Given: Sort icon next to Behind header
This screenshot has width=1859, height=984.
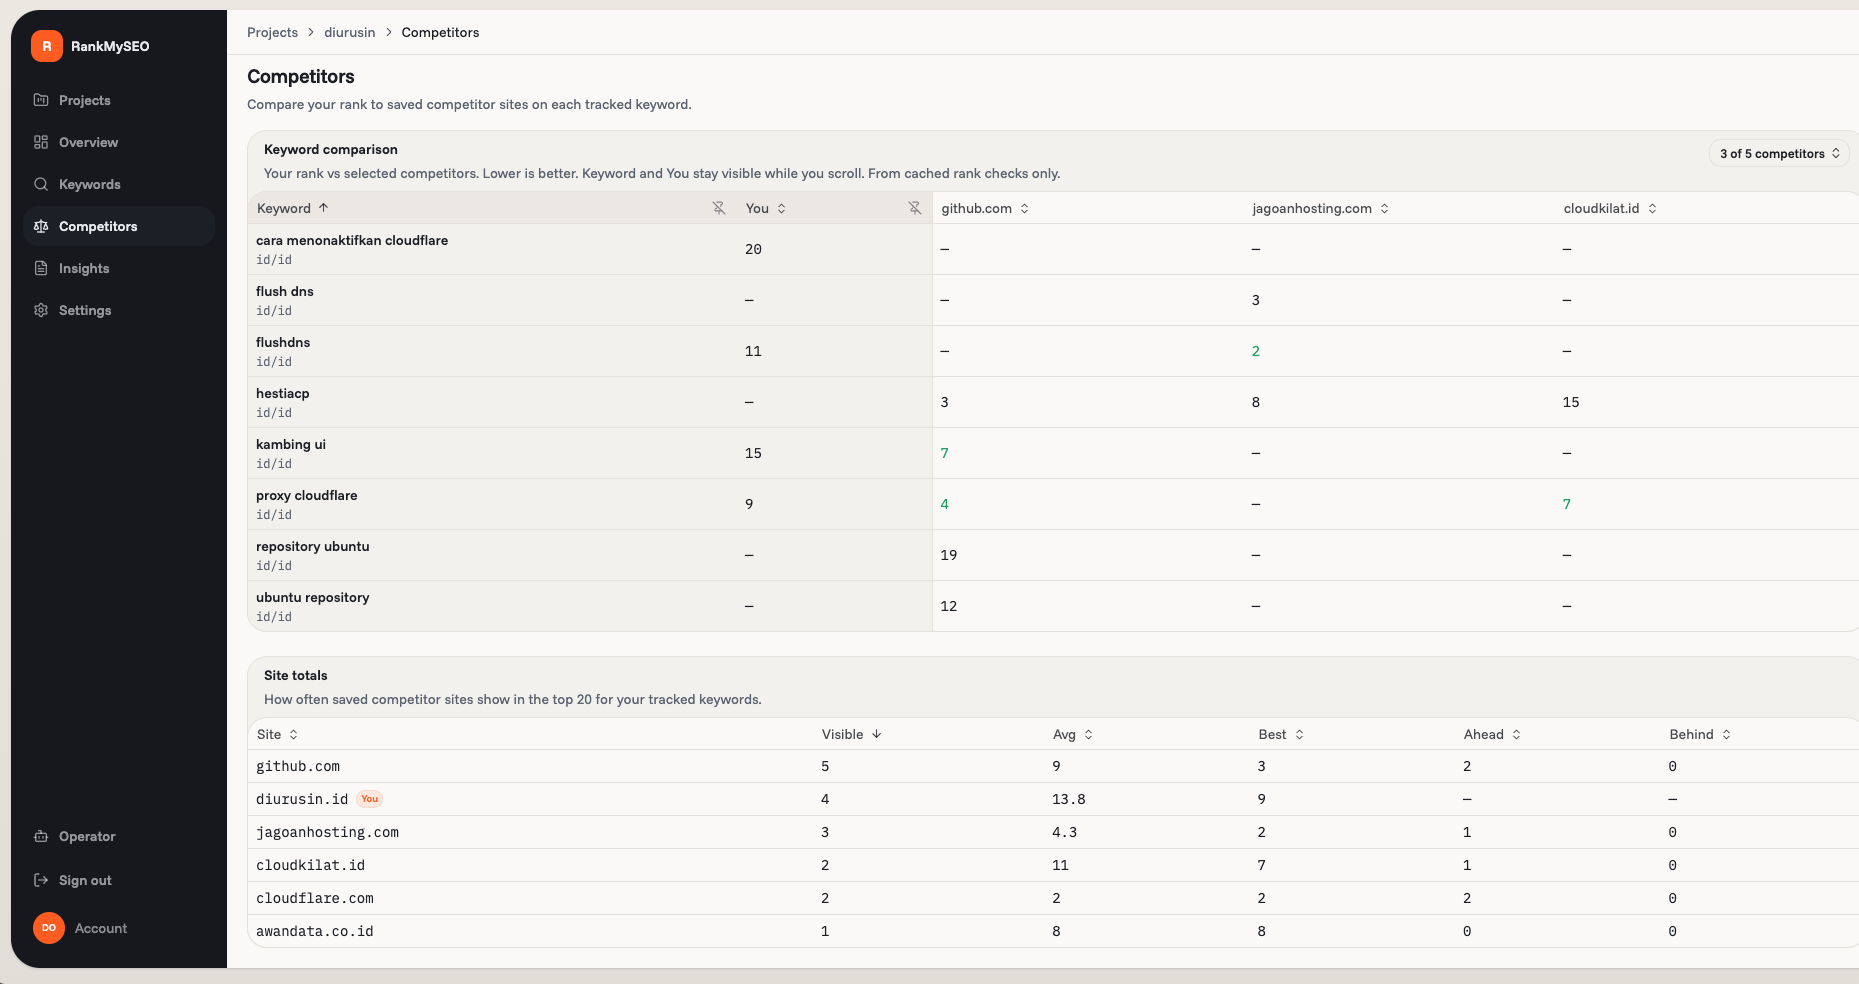Looking at the screenshot, I should (1727, 734).
